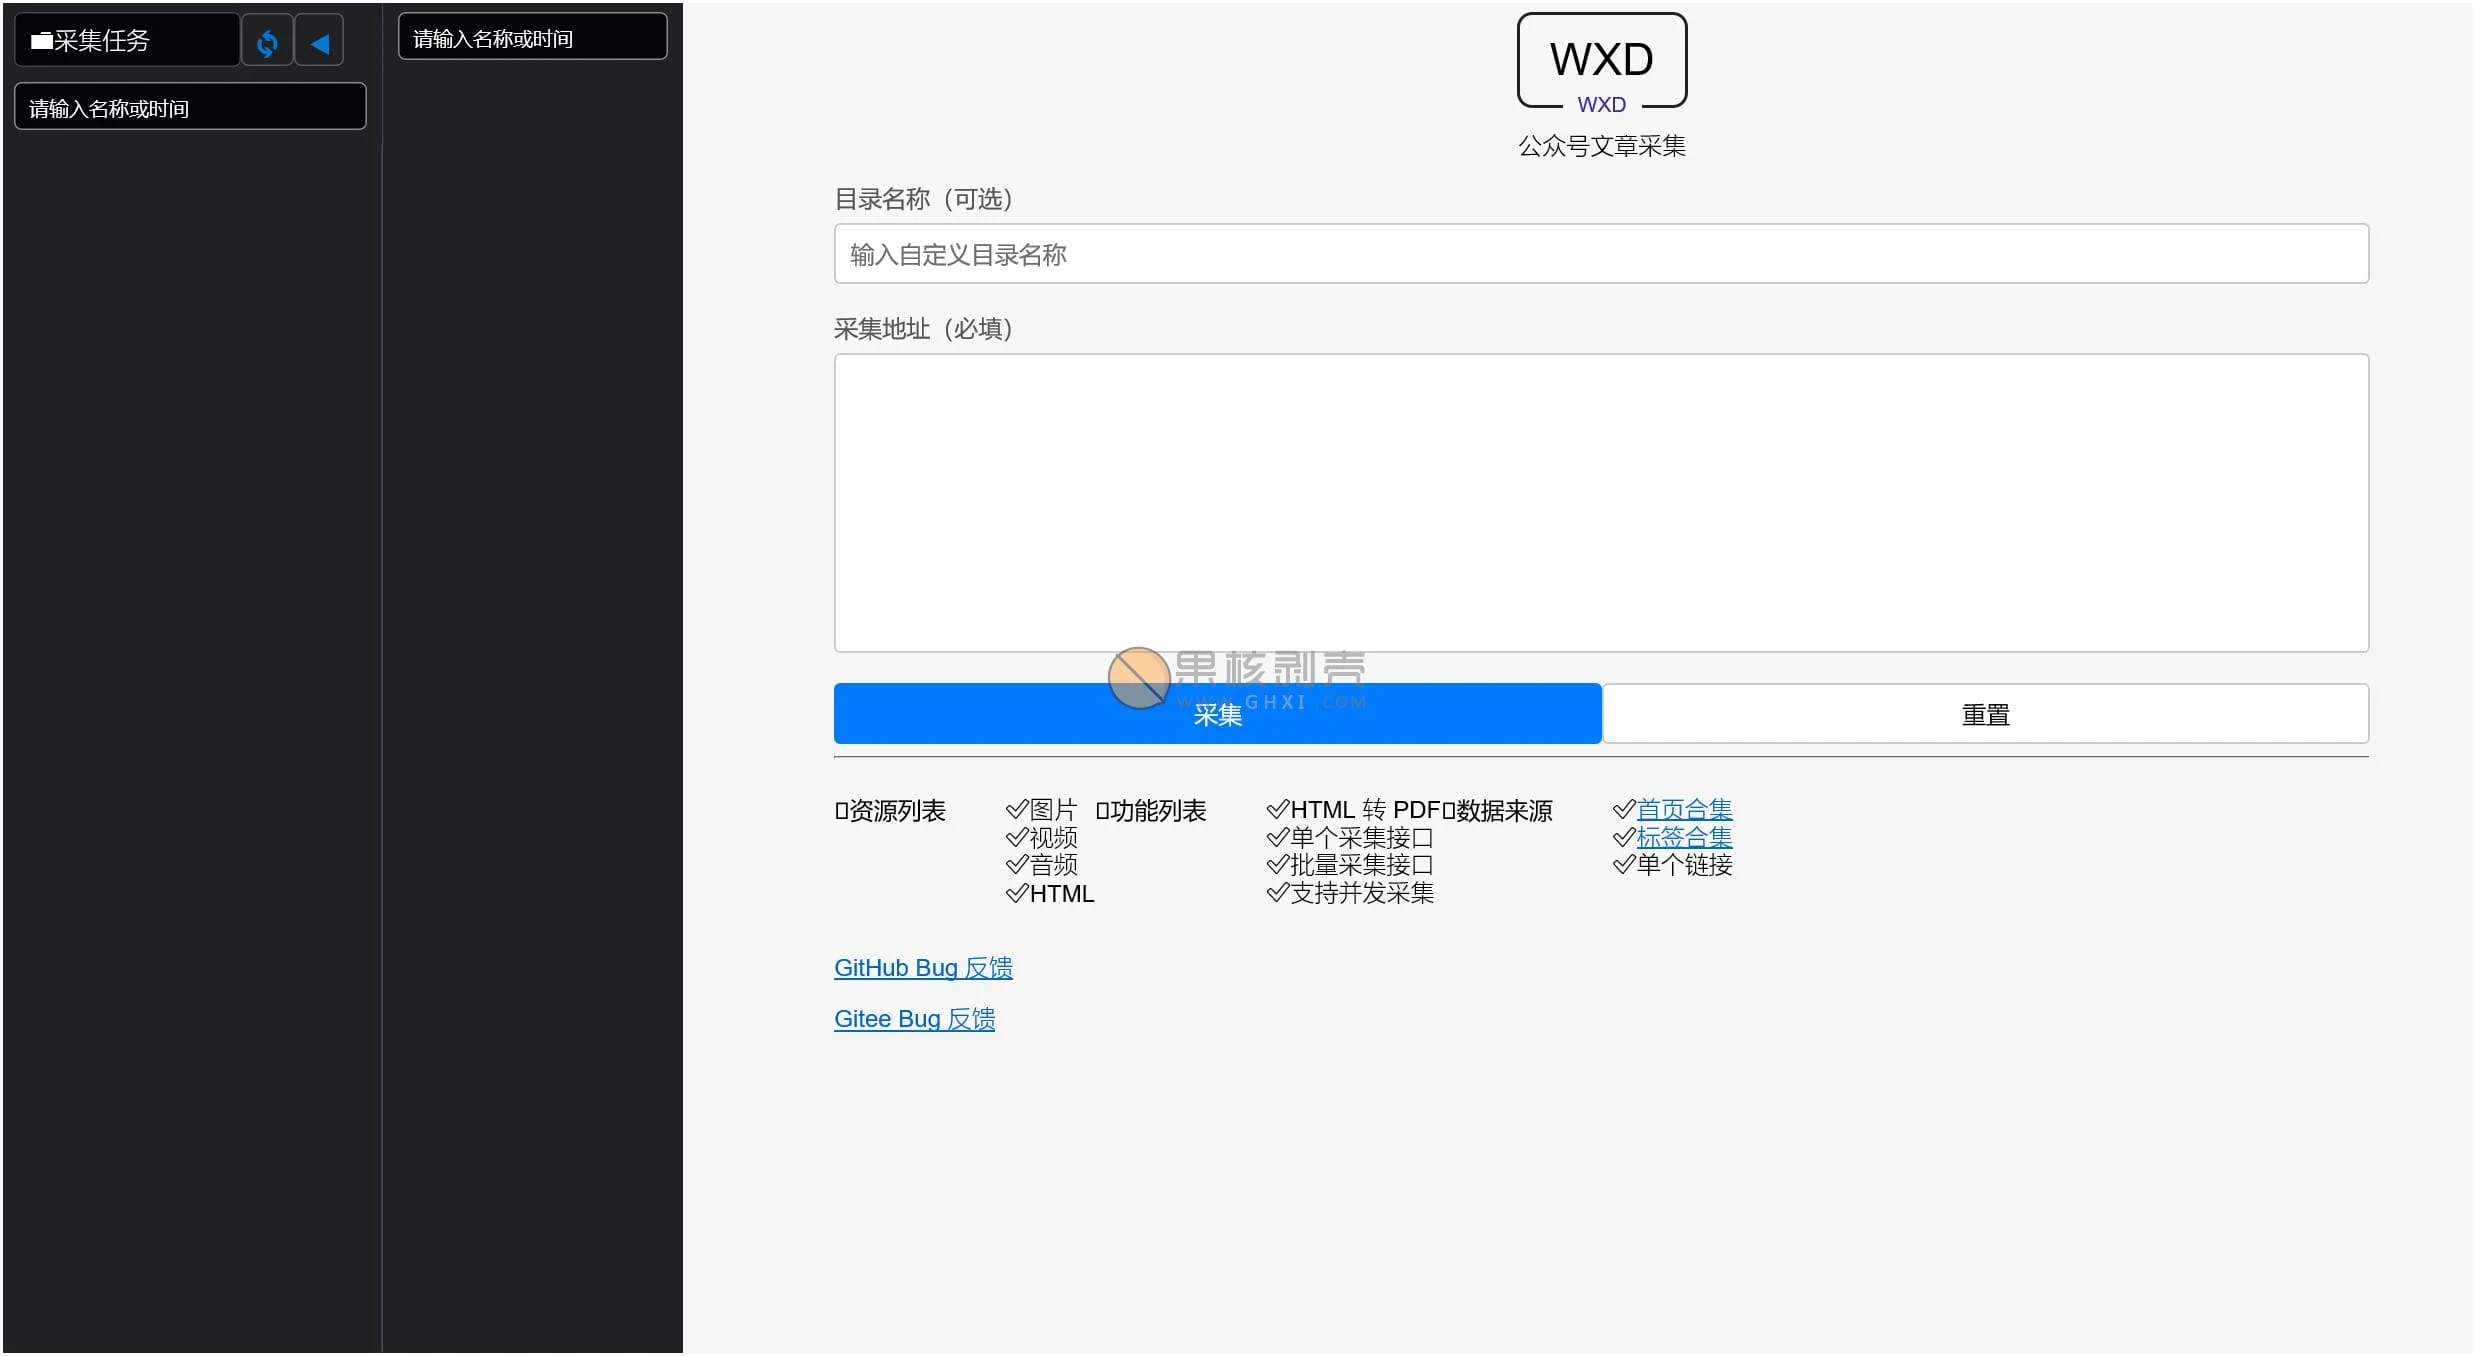The height and width of the screenshot is (1356, 2476).
Task: Click the 资源列表 heading
Action: tap(890, 810)
